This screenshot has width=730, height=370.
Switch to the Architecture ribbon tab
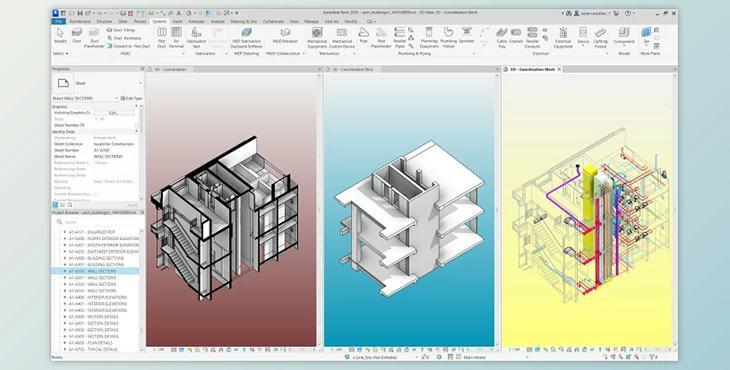(80, 21)
